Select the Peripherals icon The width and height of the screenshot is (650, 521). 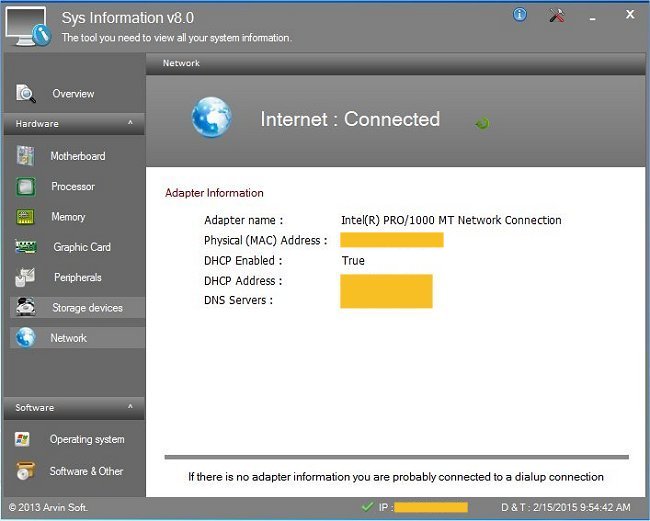(26, 278)
